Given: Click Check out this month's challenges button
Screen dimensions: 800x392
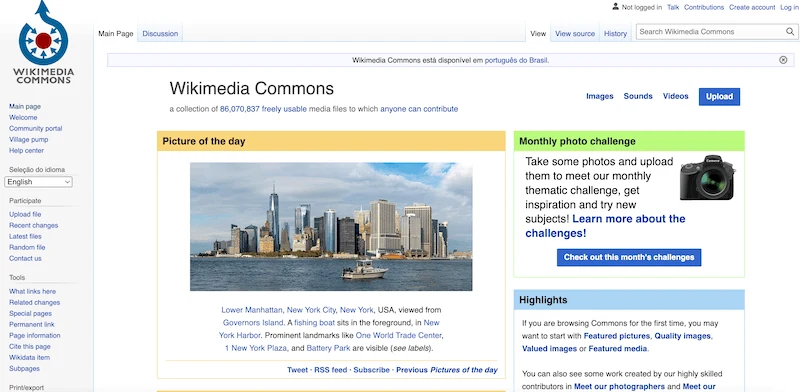Looking at the screenshot, I should [x=629, y=257].
